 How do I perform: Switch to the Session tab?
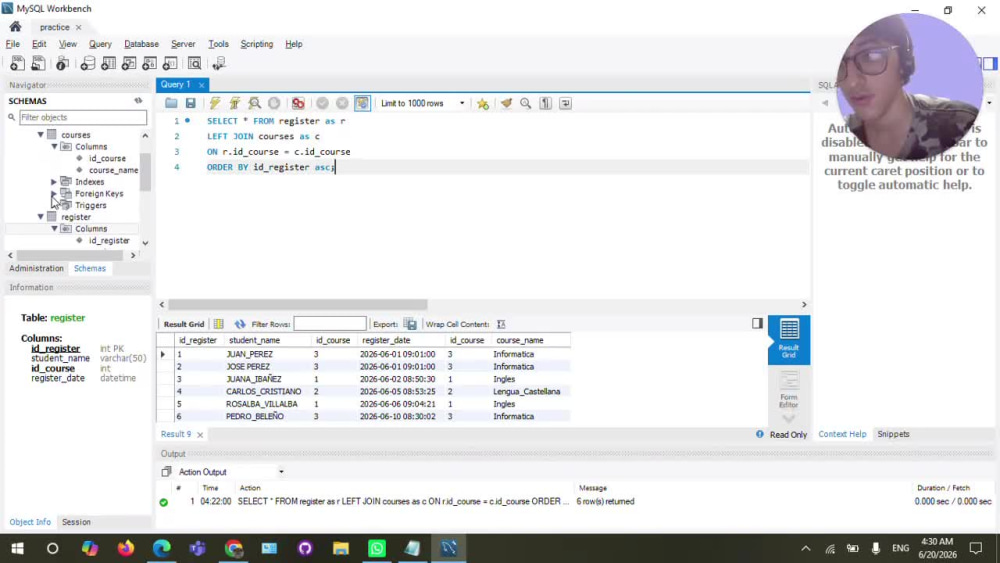coord(76,522)
